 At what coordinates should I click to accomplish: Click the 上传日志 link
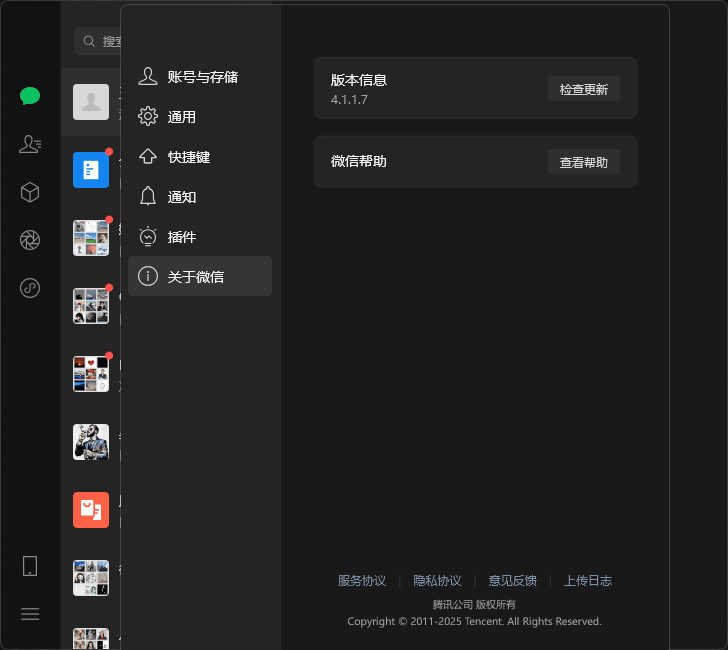(x=587, y=581)
